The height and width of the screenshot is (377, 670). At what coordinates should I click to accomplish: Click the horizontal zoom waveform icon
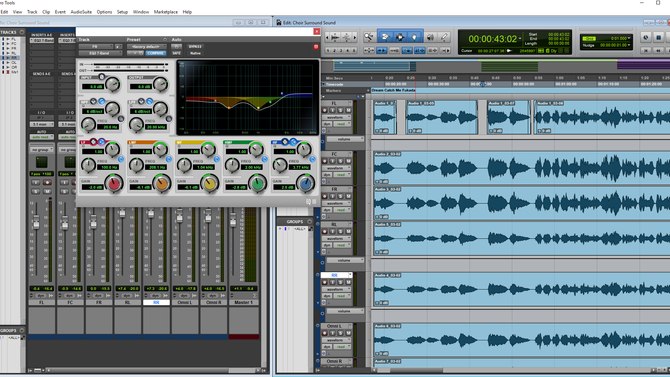click(x=335, y=38)
